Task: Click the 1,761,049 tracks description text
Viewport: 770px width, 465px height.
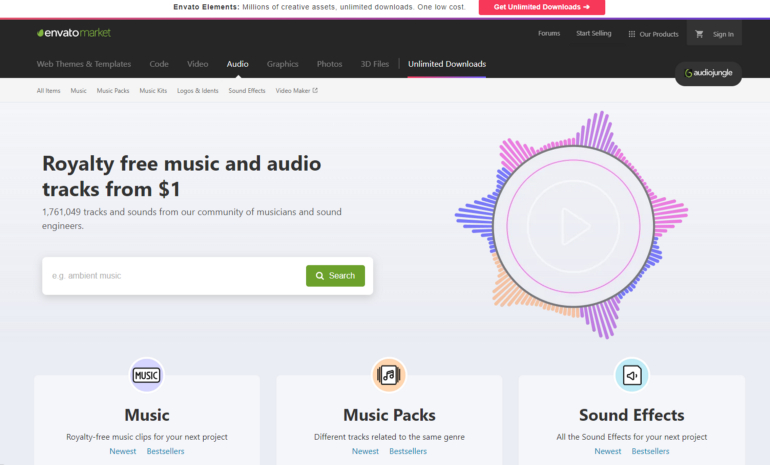Action: point(192,219)
